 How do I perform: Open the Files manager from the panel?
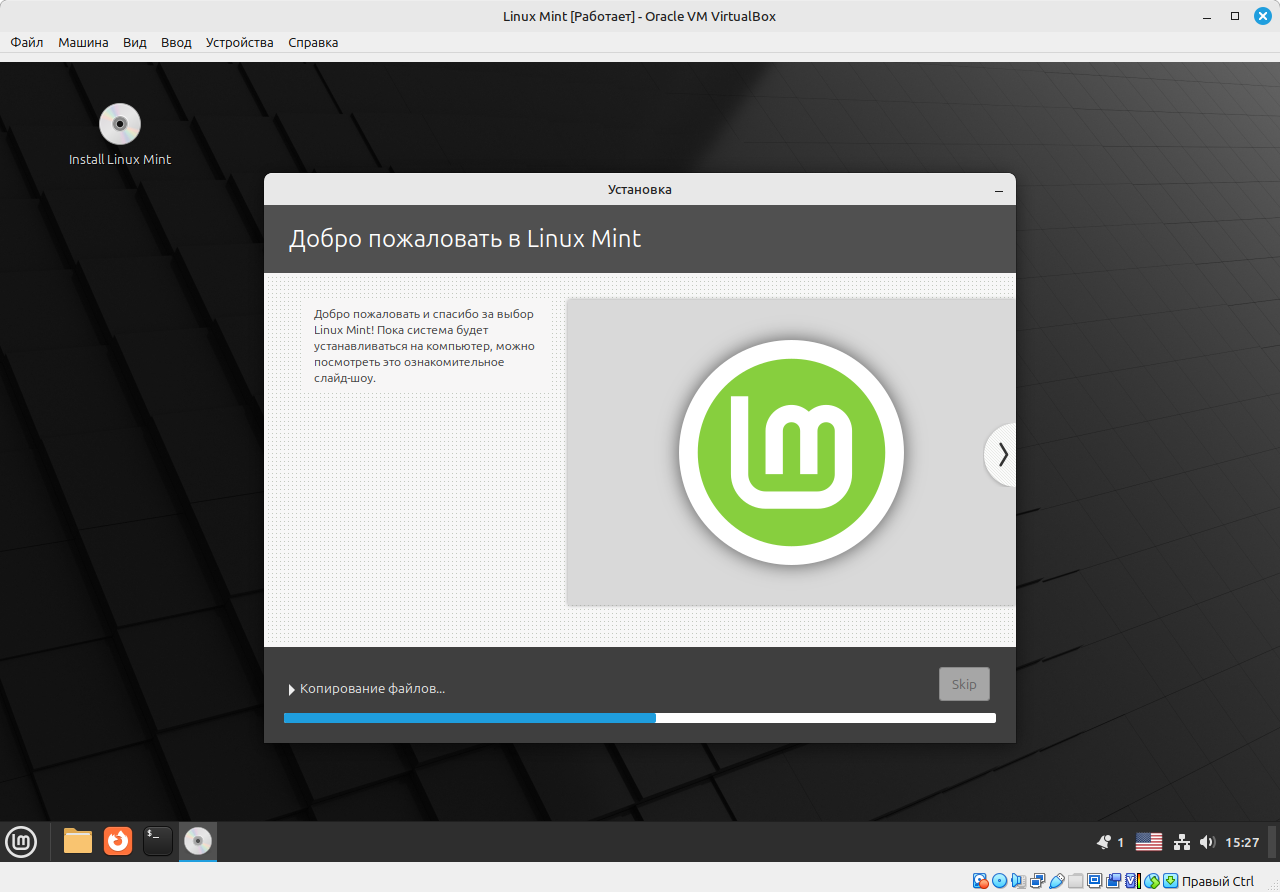pyautogui.click(x=78, y=841)
